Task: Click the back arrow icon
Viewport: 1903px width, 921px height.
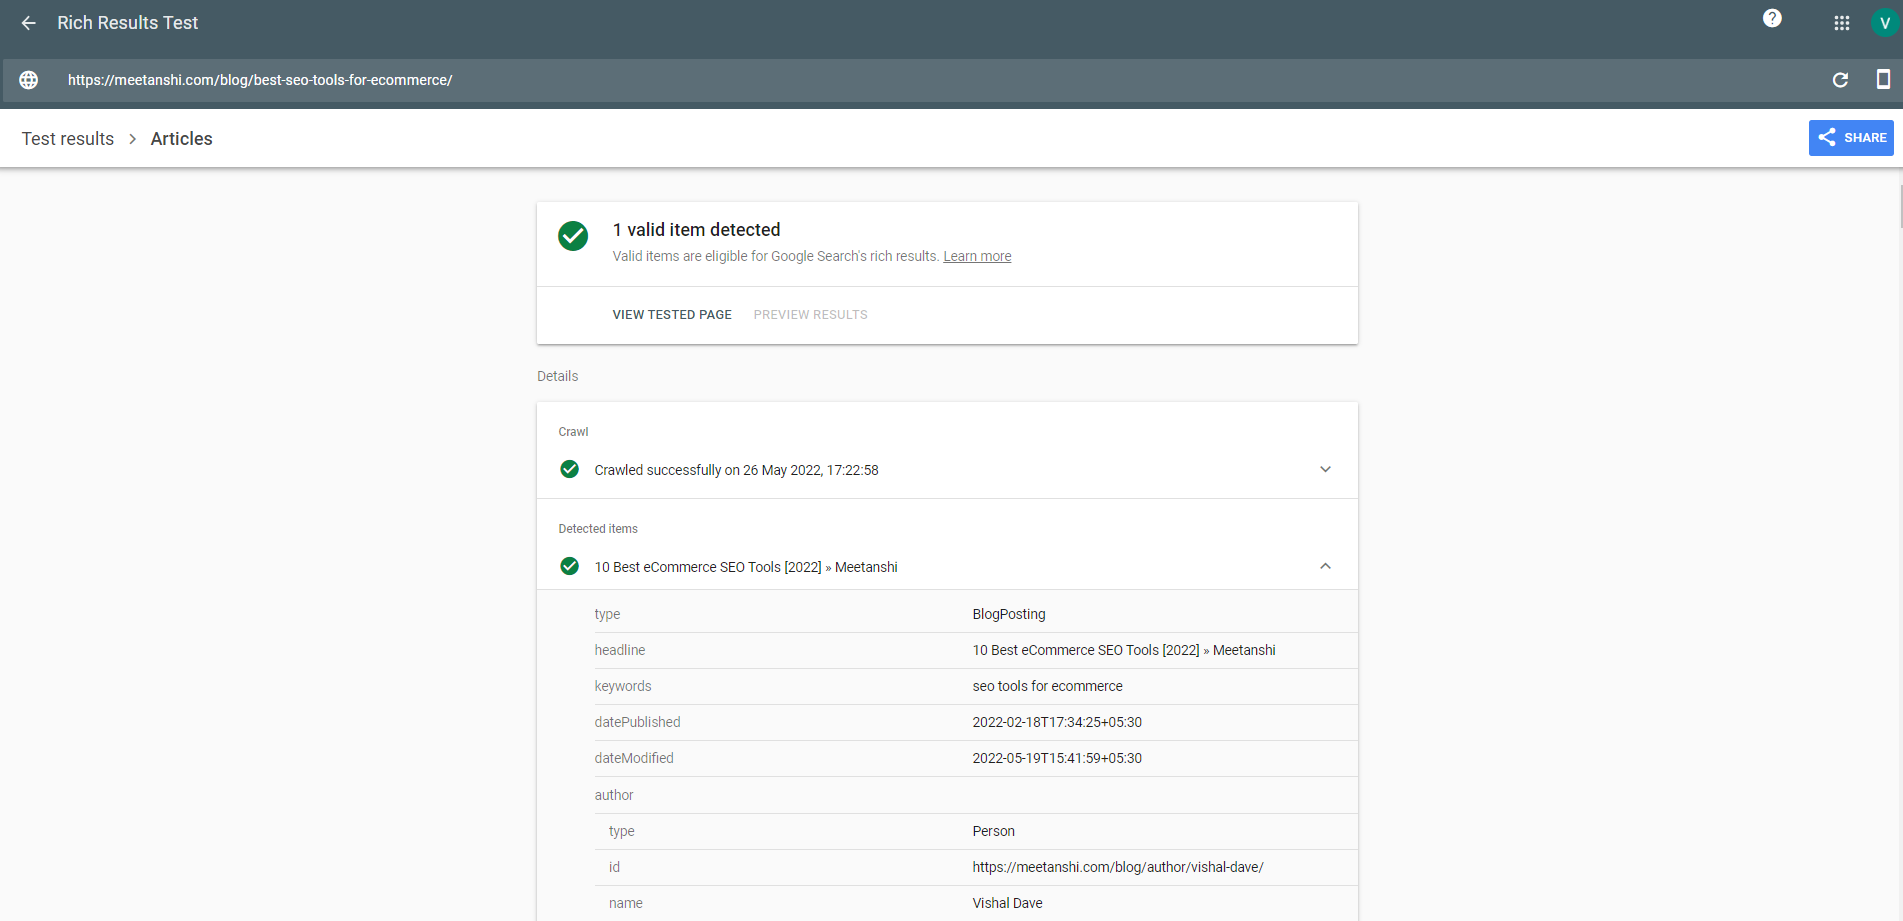Action: [x=29, y=23]
